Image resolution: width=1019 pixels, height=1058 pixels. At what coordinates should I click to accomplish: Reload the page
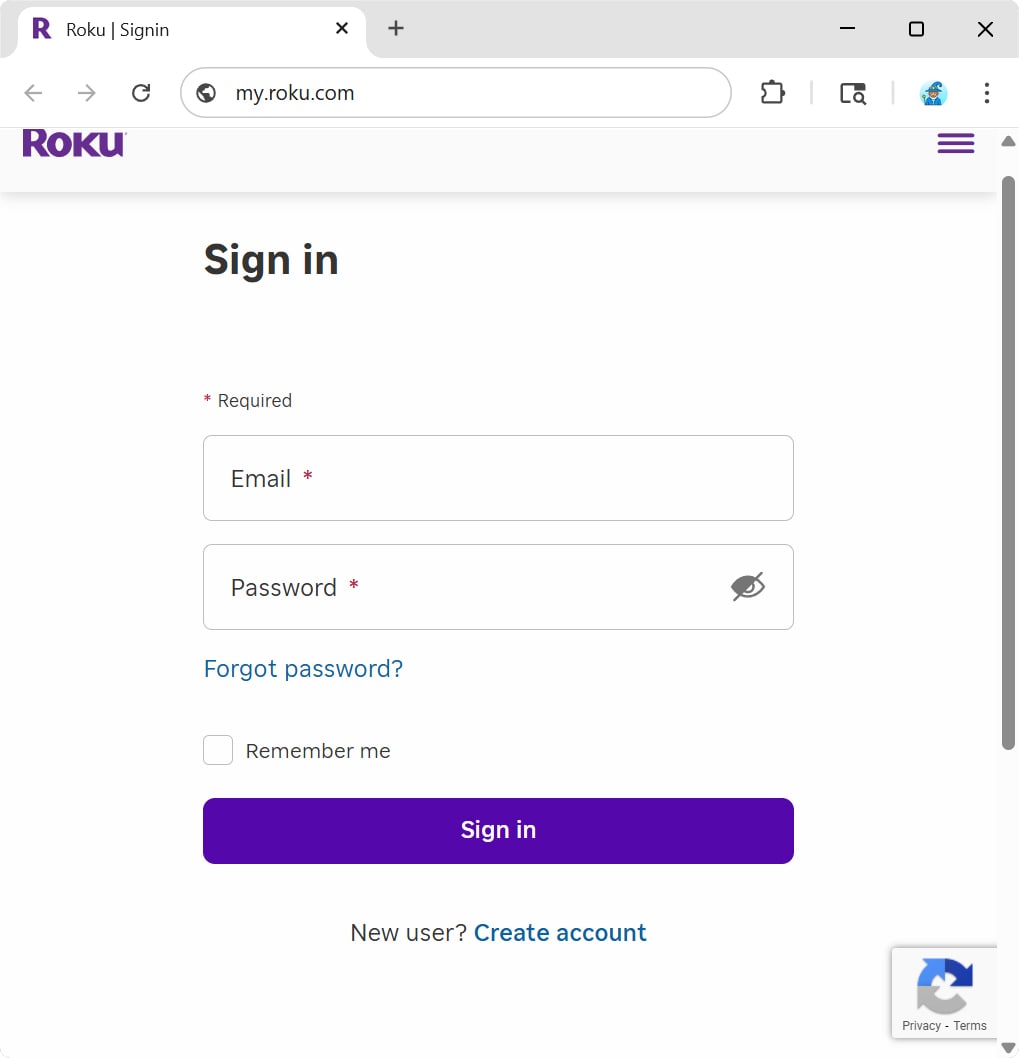(x=141, y=93)
